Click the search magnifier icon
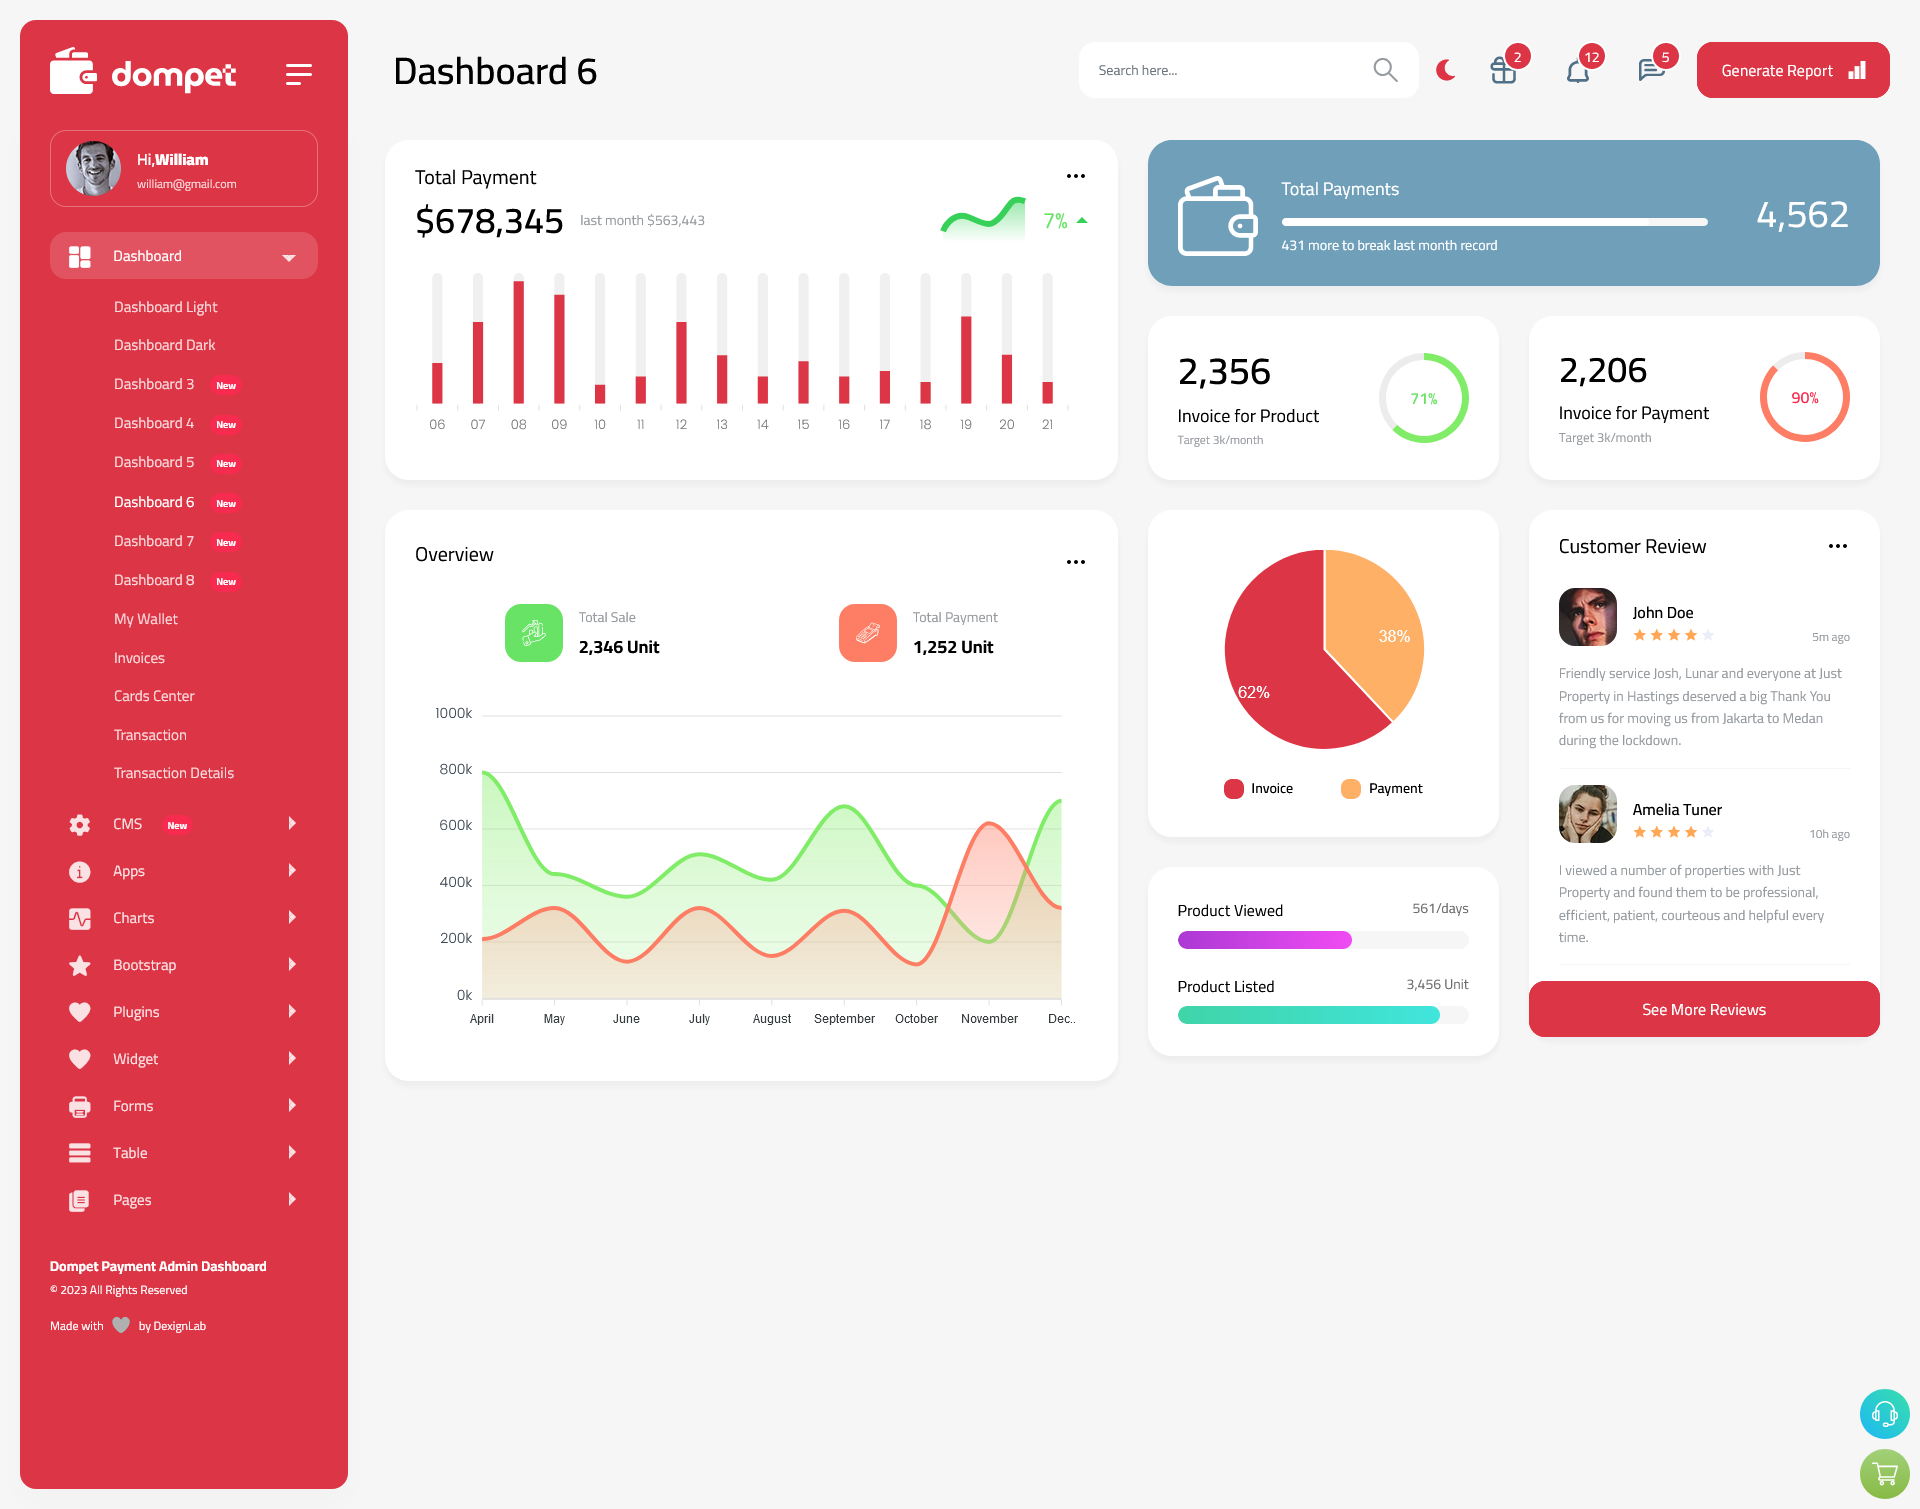The image size is (1920, 1509). click(1384, 69)
